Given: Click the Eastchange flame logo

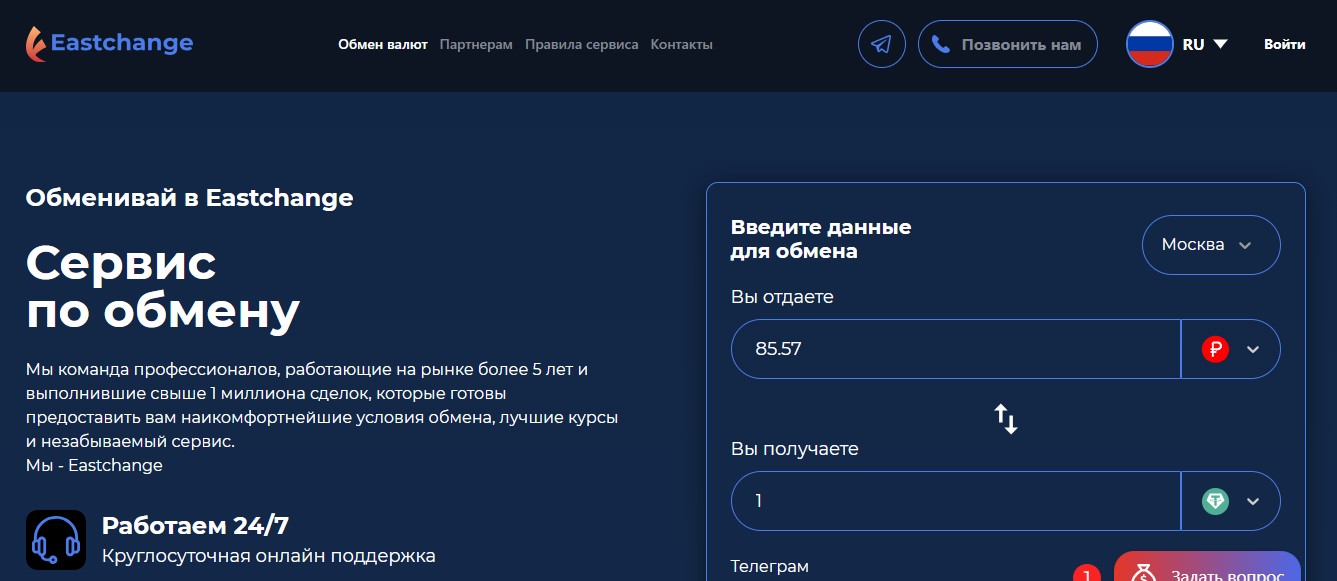Looking at the screenshot, I should (36, 44).
